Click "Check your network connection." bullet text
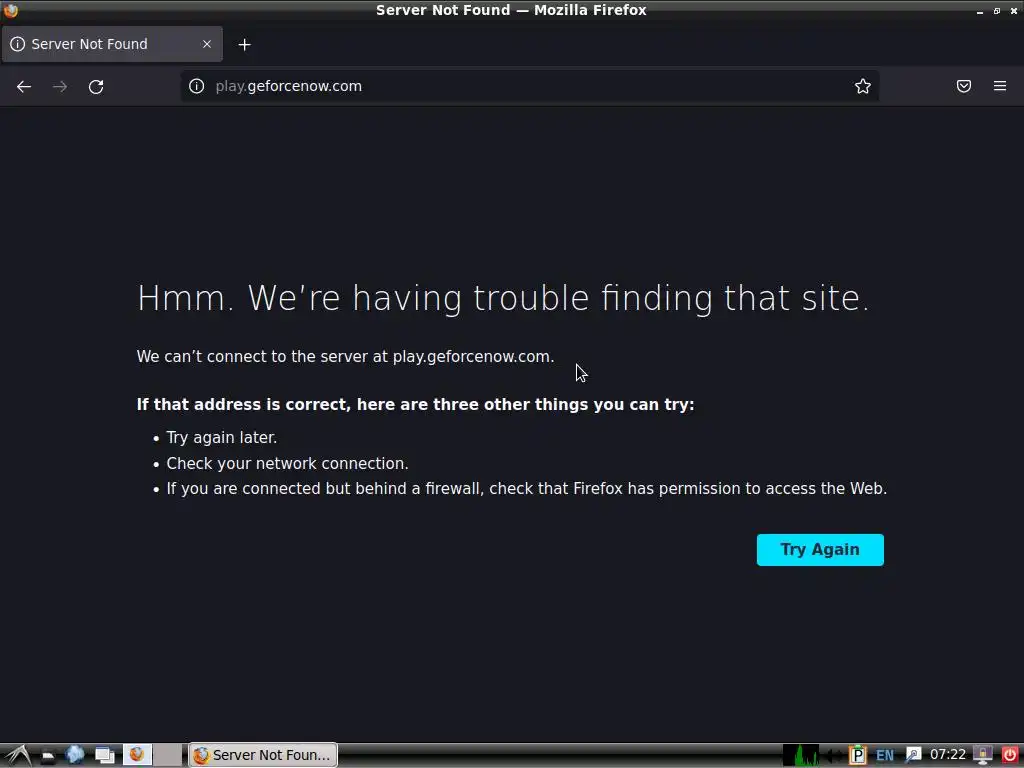The width and height of the screenshot is (1024, 768). pos(287,464)
